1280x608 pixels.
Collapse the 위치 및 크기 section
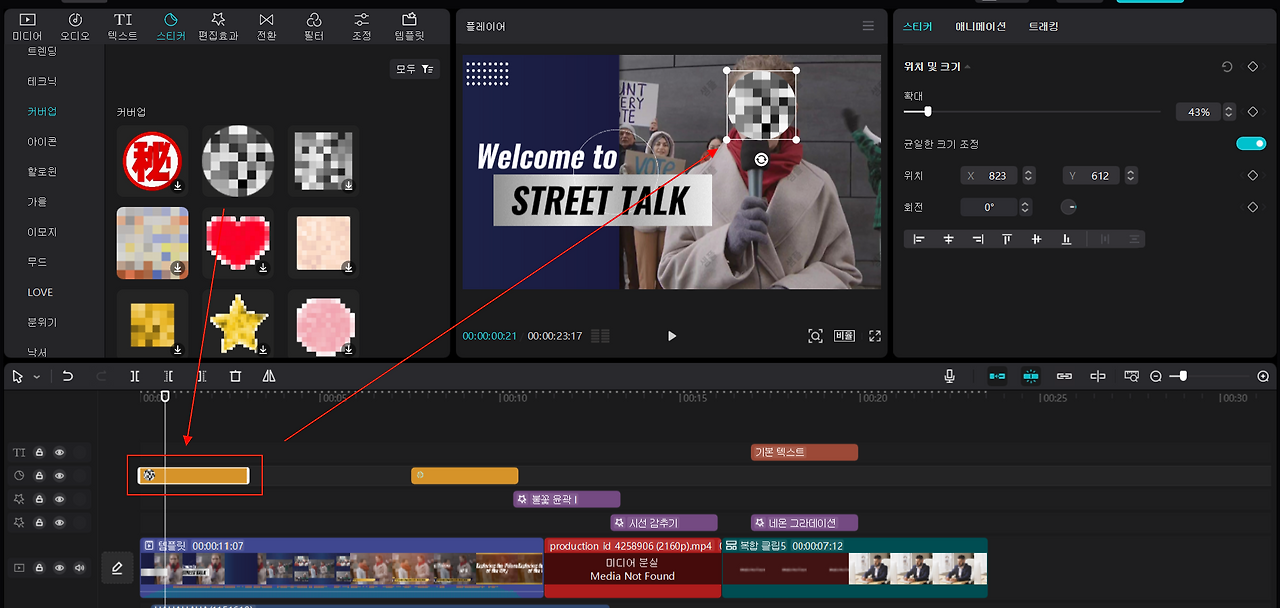(967, 67)
